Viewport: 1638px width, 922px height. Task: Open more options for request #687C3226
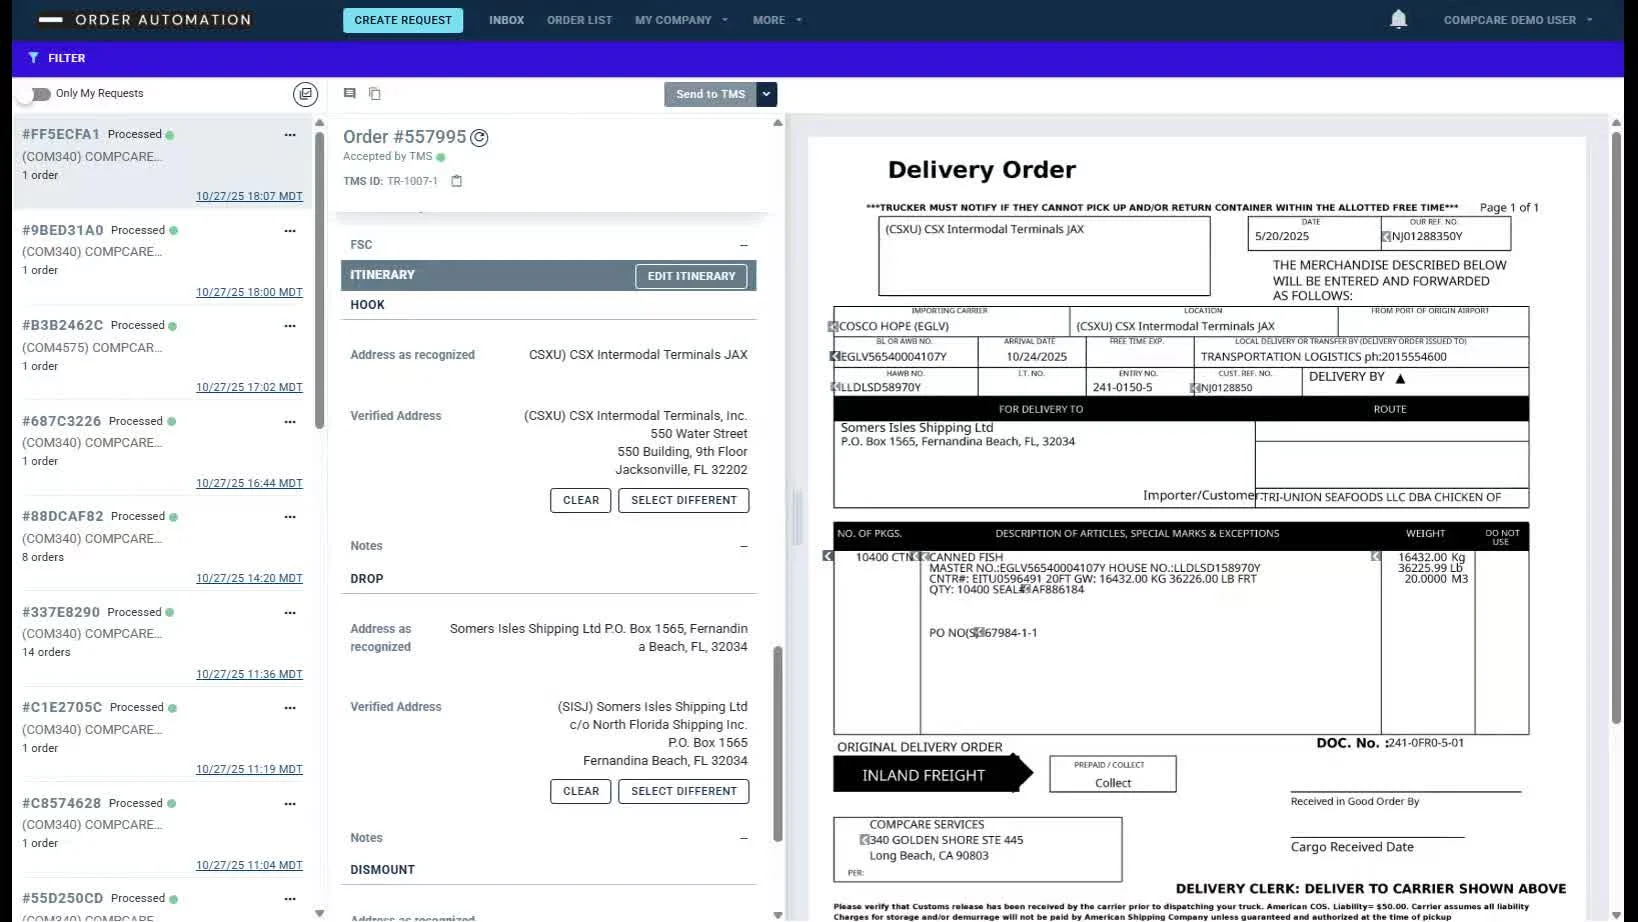tap(290, 422)
